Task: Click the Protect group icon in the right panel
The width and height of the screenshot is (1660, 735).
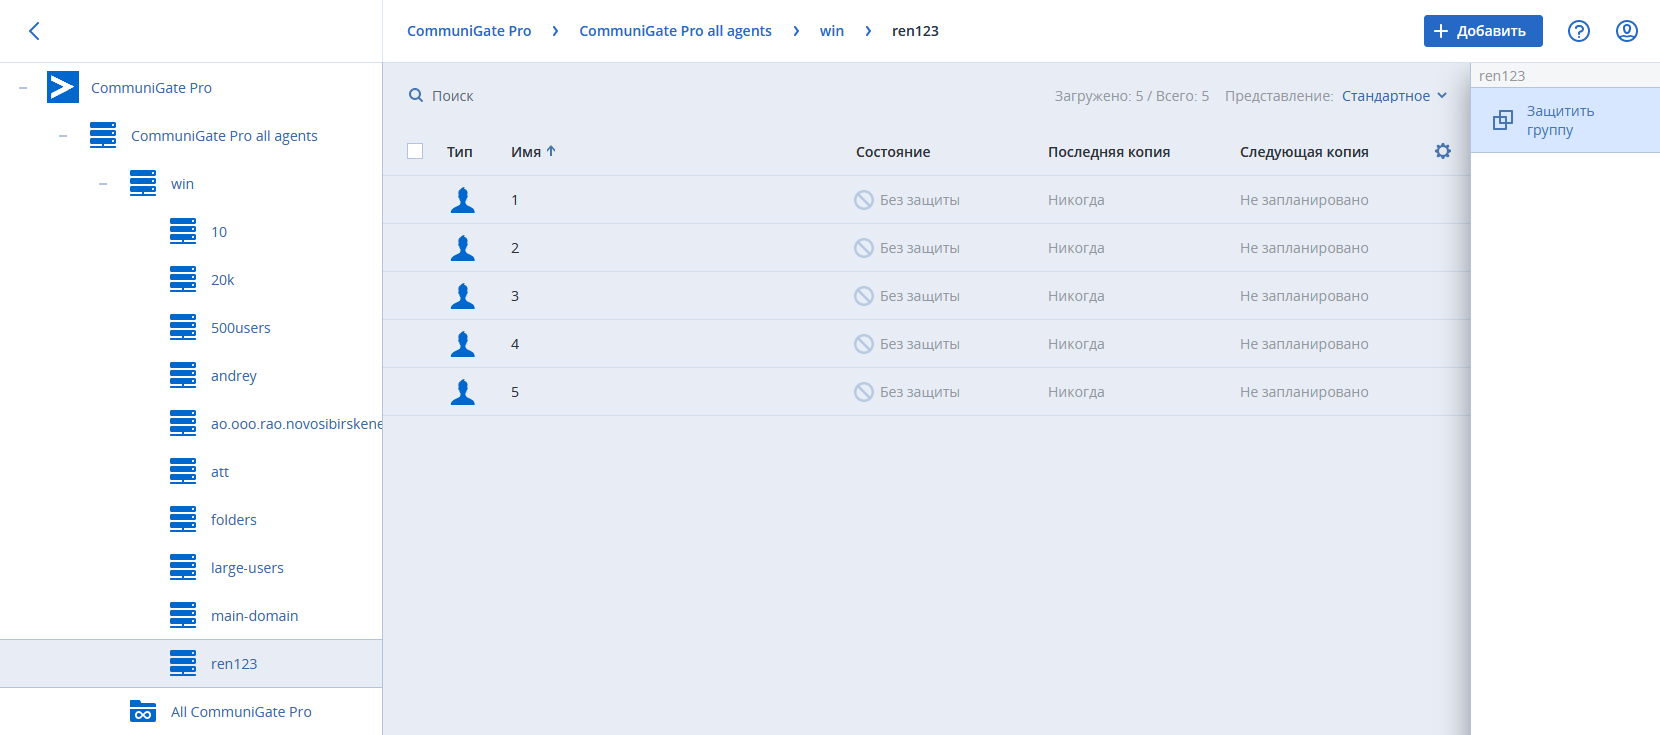Action: [x=1502, y=120]
